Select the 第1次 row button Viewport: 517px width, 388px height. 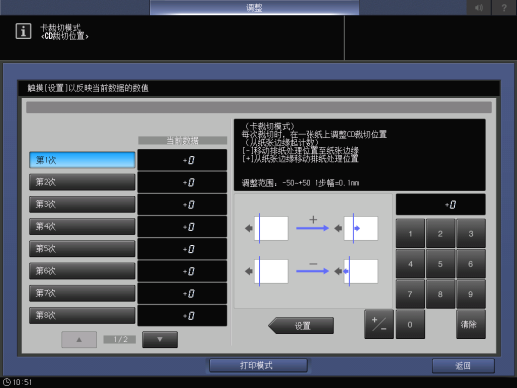pyautogui.click(x=82, y=160)
